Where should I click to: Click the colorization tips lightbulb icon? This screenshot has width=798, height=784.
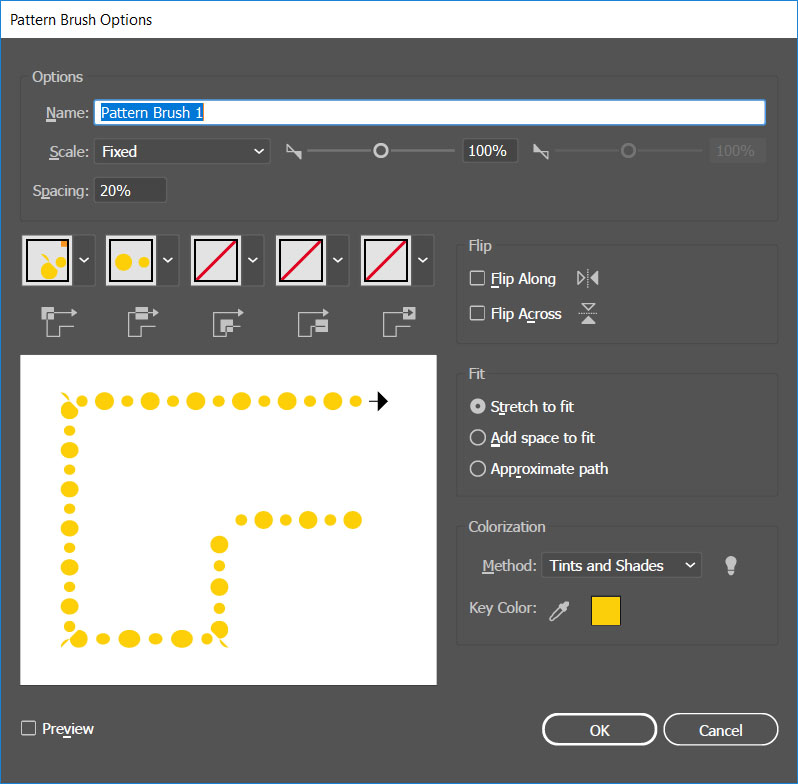pos(730,565)
